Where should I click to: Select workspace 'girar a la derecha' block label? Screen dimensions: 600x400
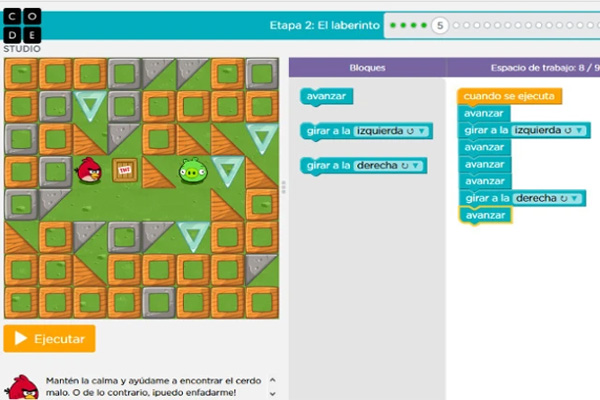coord(488,198)
